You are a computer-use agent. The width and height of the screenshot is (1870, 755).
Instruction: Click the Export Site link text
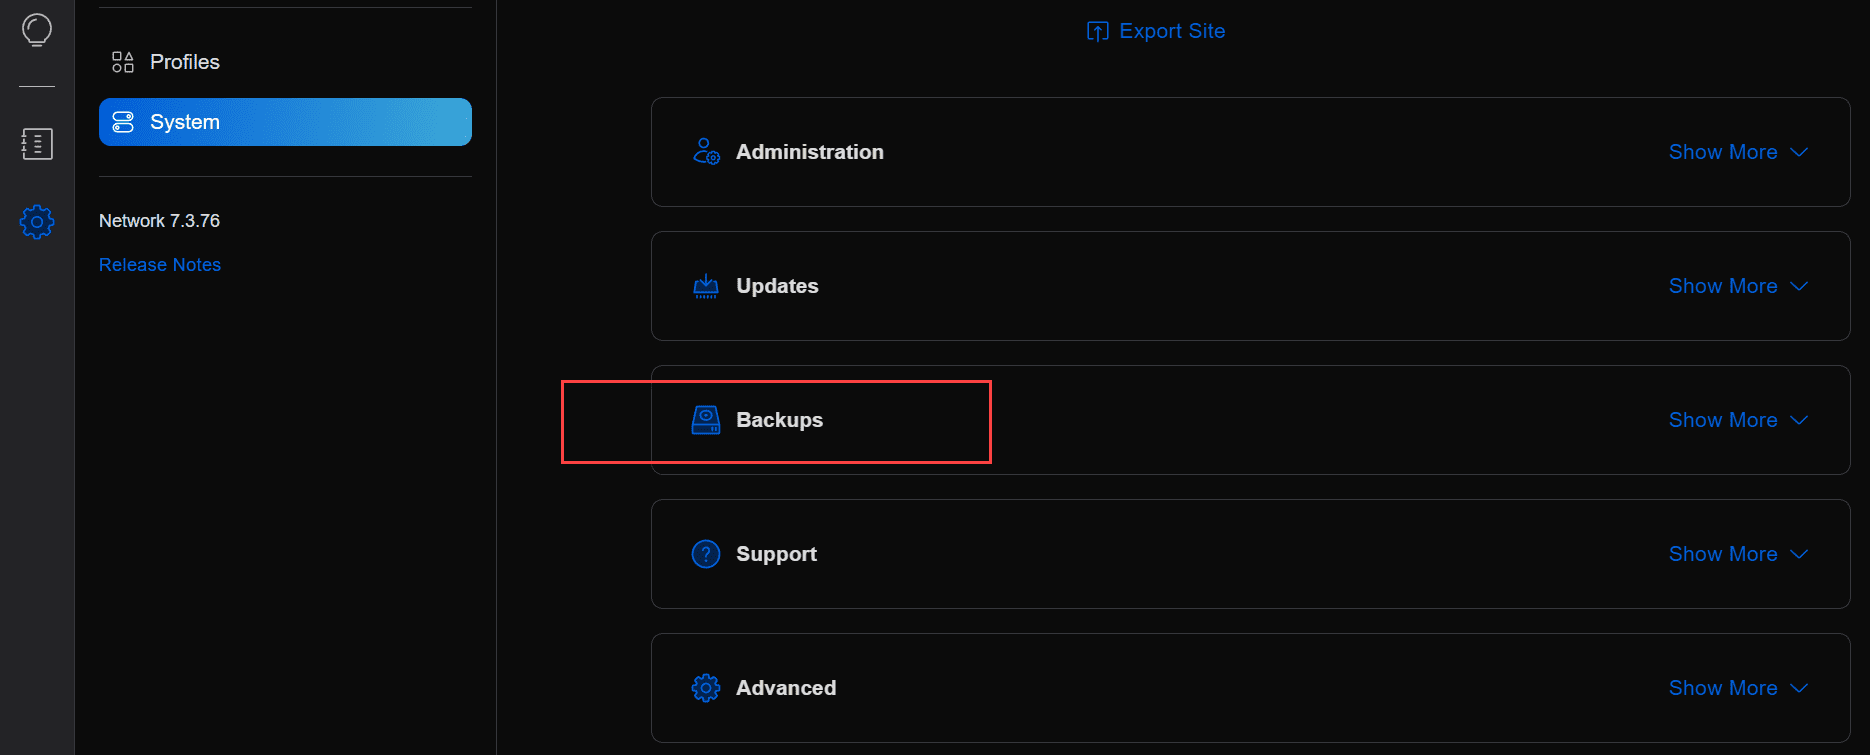(x=1172, y=31)
